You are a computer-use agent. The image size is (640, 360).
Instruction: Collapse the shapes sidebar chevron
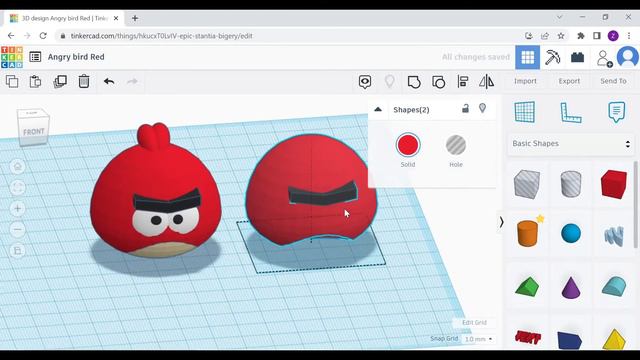click(x=502, y=222)
